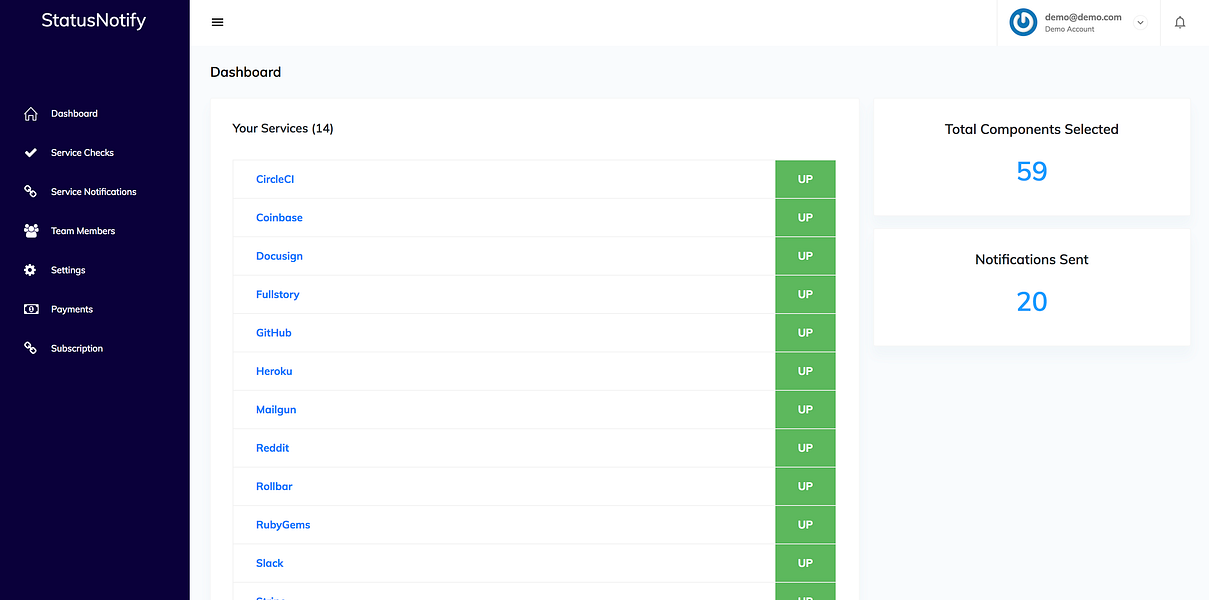The image size is (1209, 600).
Task: Expand the demo@demo.com account dropdown
Action: [x=1139, y=21]
